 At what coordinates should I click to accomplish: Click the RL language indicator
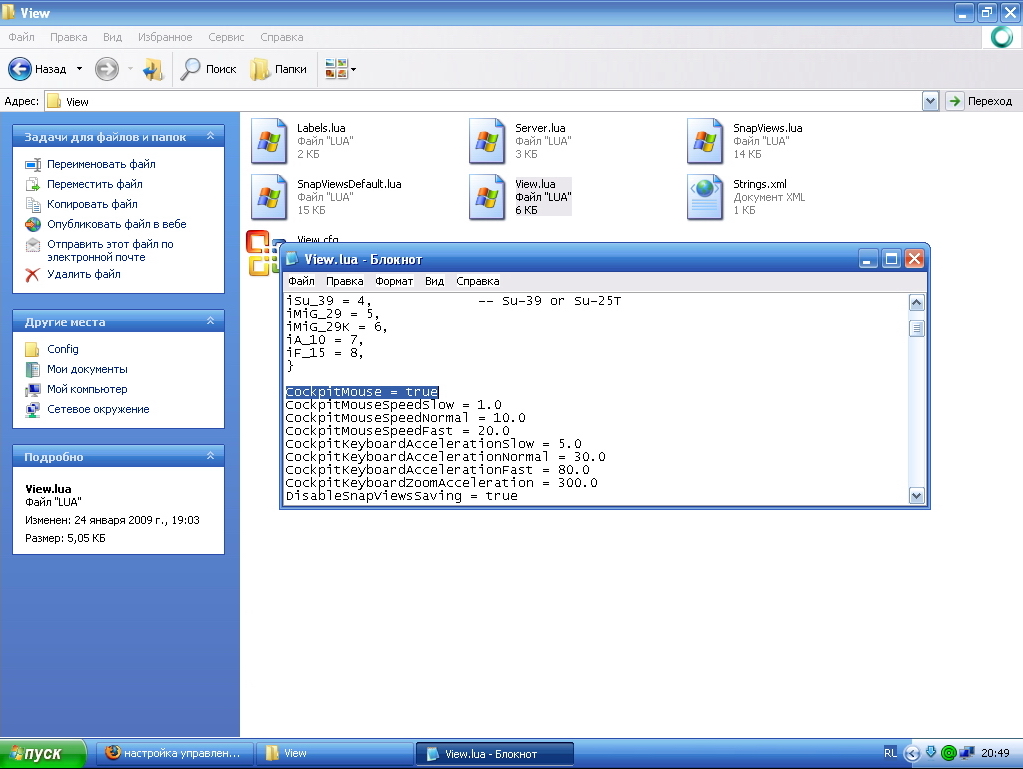pyautogui.click(x=891, y=753)
